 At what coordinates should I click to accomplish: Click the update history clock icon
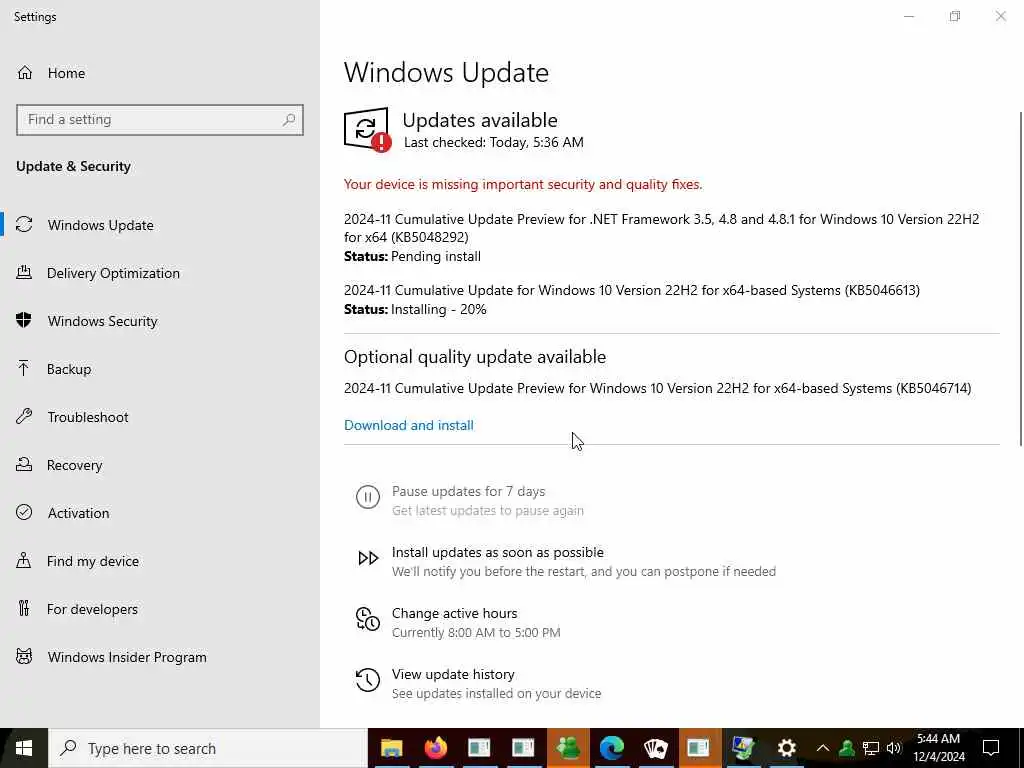tap(368, 680)
